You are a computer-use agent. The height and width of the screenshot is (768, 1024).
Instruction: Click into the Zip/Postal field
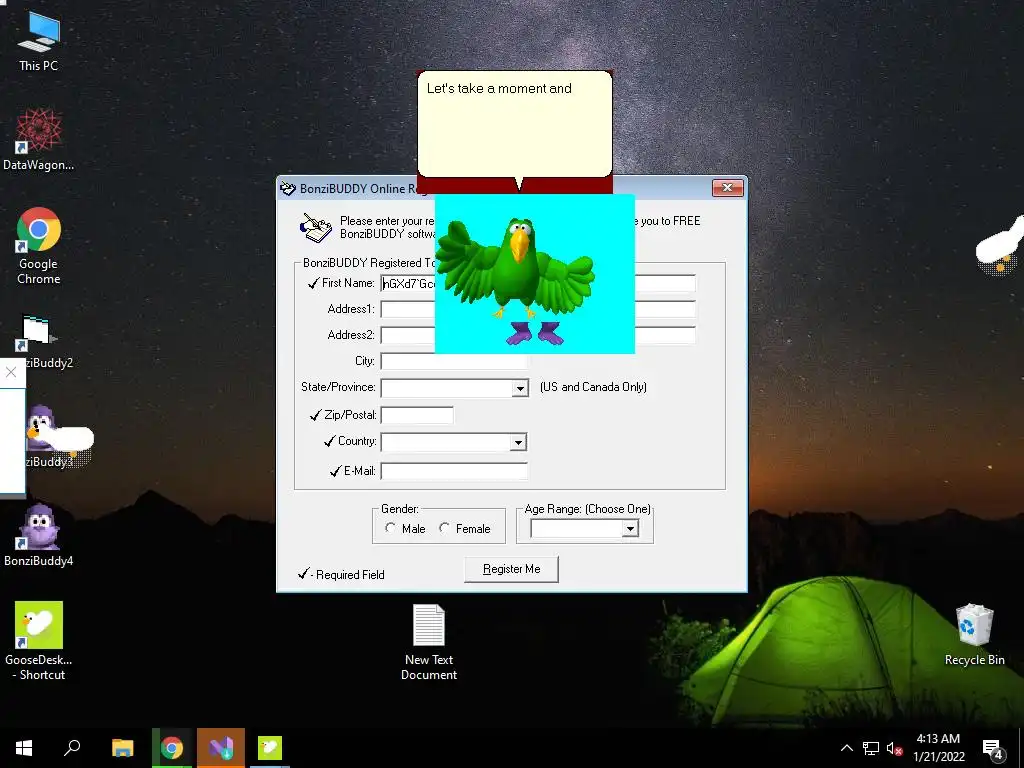point(417,415)
